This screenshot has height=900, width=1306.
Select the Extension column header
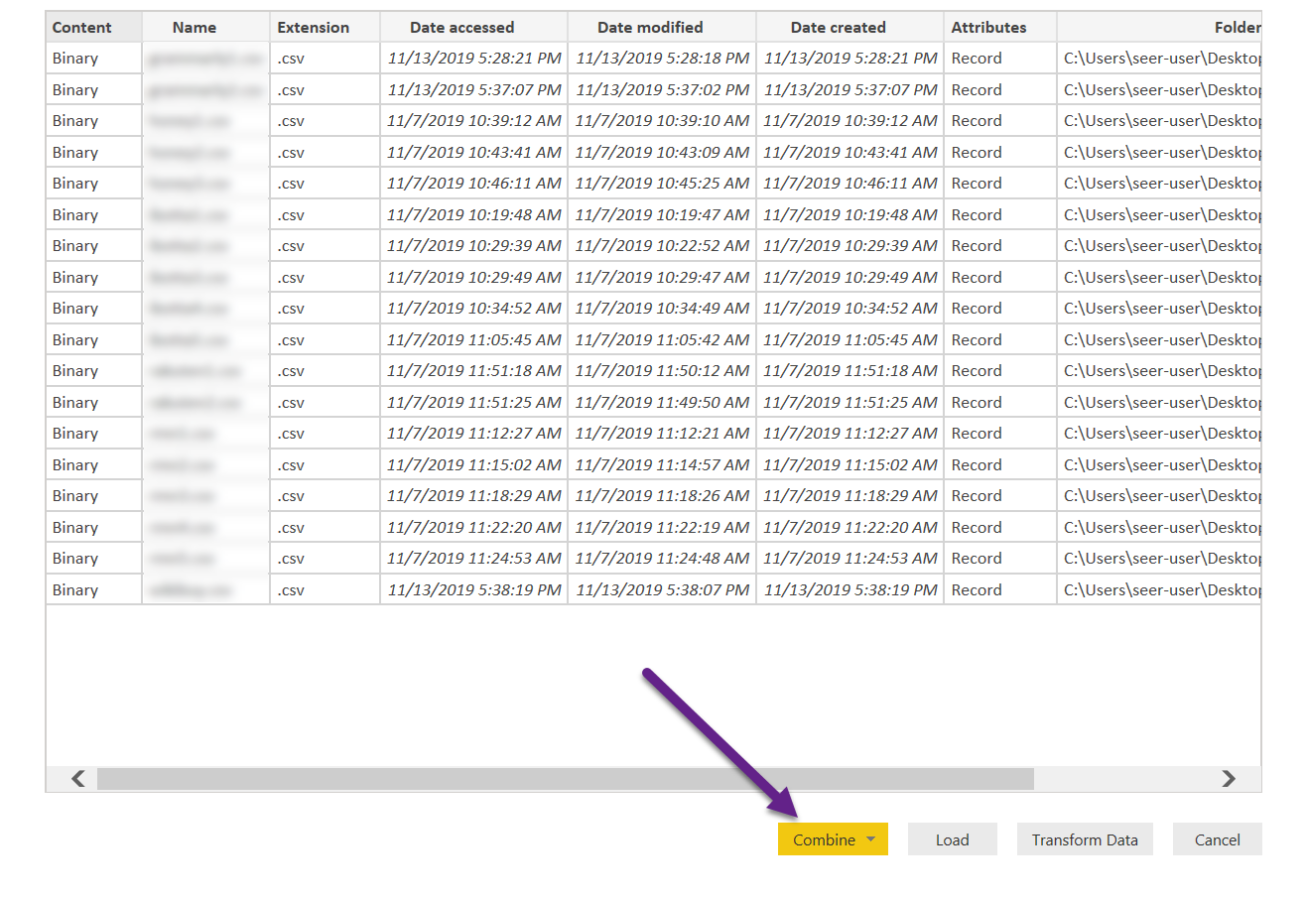313,27
